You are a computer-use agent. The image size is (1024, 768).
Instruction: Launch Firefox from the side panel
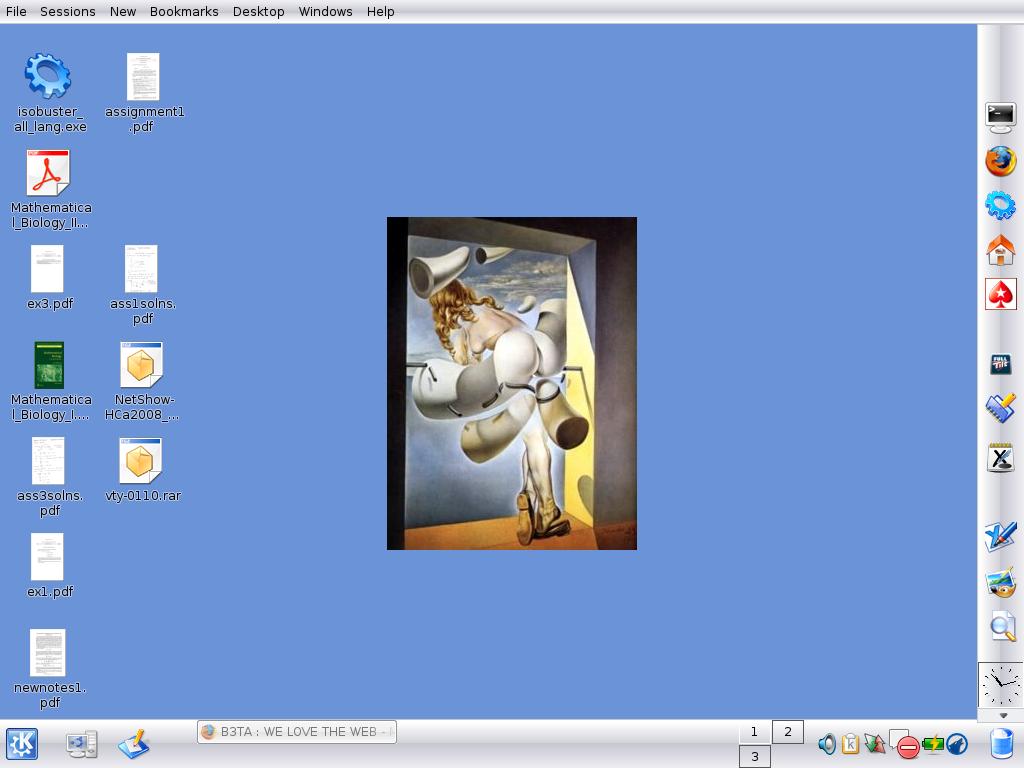[1000, 161]
